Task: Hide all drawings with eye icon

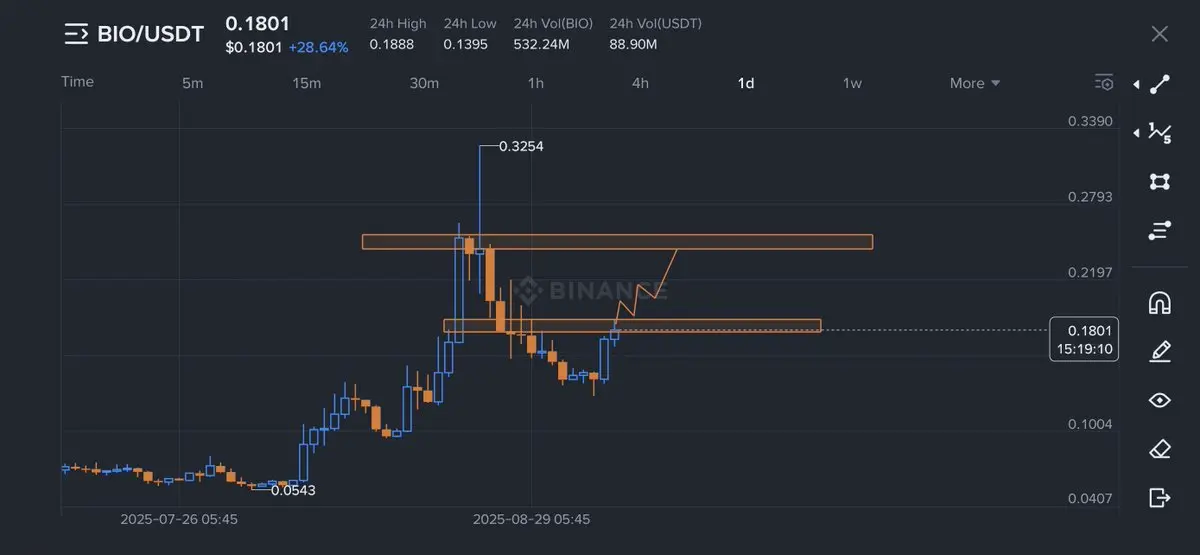Action: click(1160, 400)
